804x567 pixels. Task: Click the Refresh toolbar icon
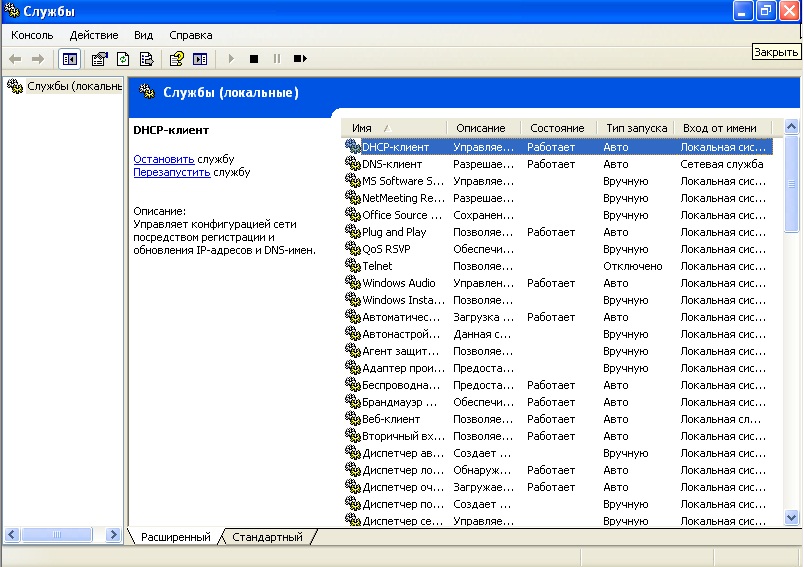tap(123, 59)
